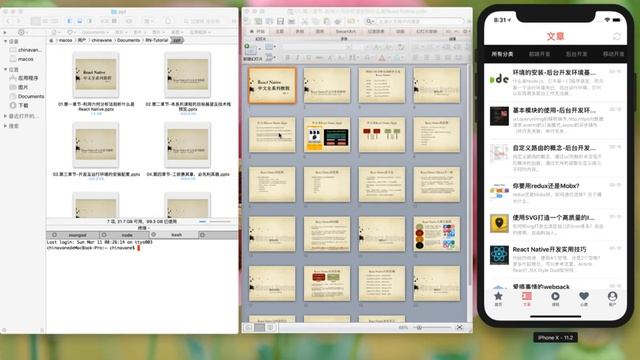
Task: Click Print icon in PowerPoint toolbar
Action: [x=291, y=21]
